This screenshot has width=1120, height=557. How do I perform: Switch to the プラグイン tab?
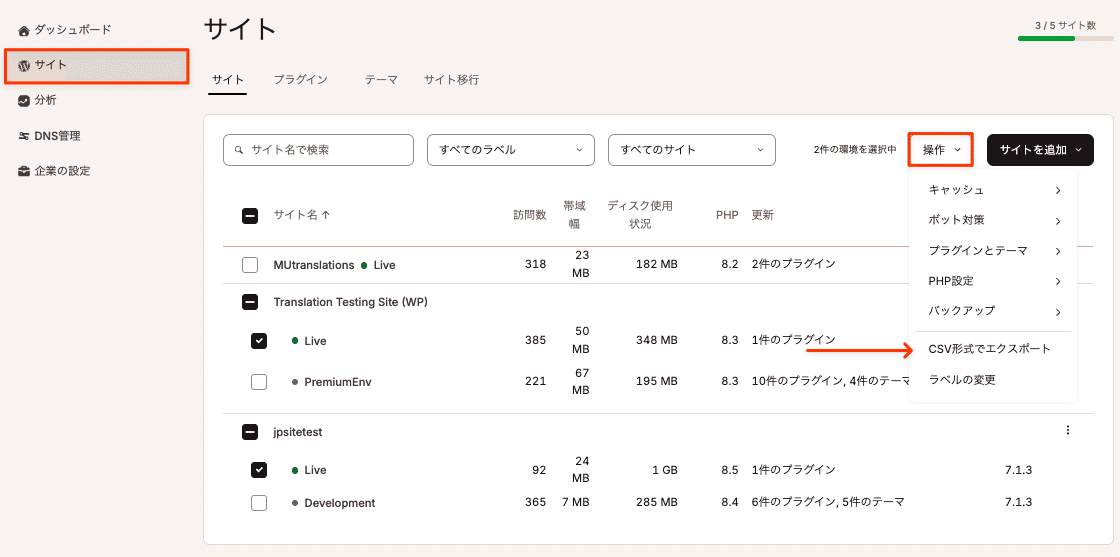pyautogui.click(x=301, y=80)
